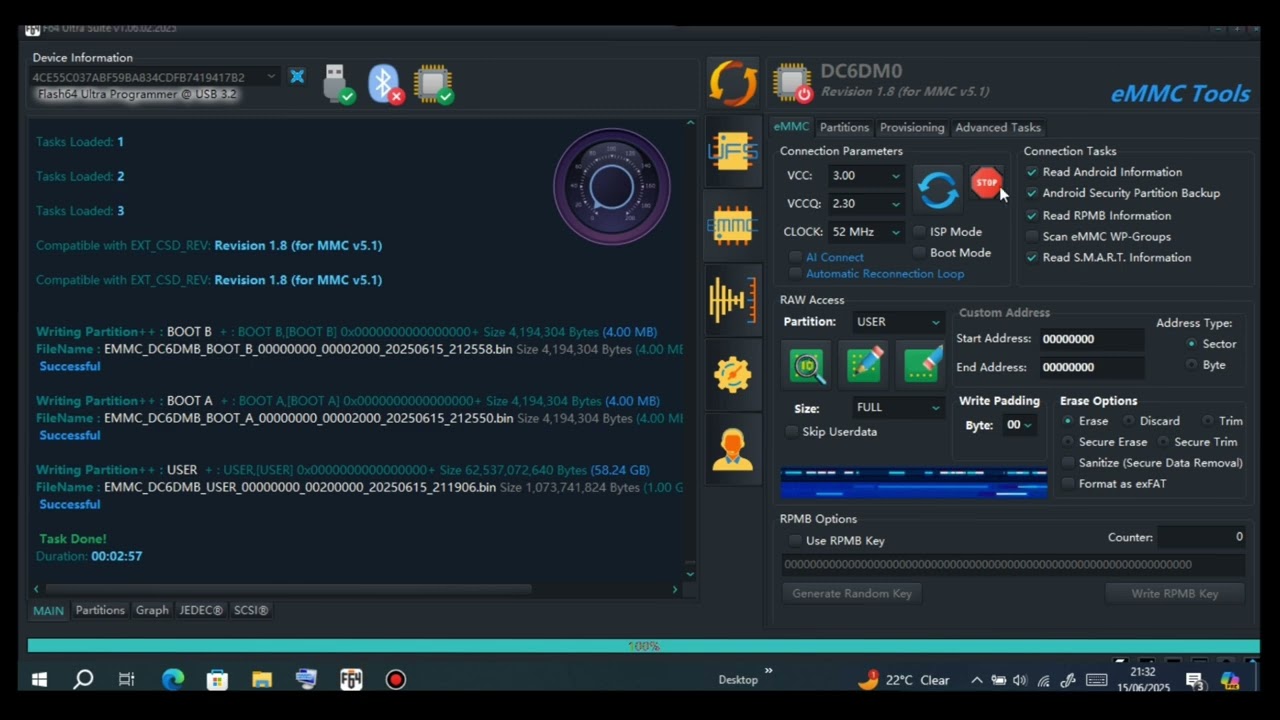Screen dimensions: 1280x720
Task: Open the VCCQ voltage dropdown
Action: coord(866,204)
